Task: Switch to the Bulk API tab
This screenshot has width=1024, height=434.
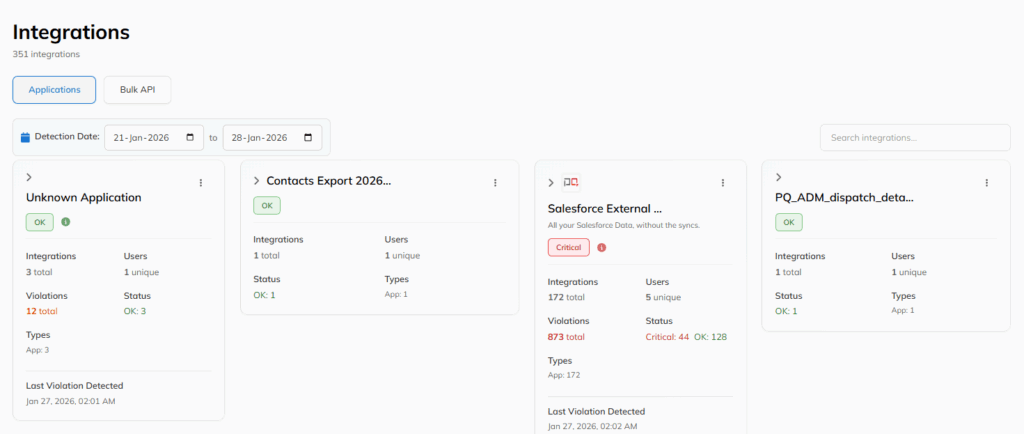Action: click(x=137, y=90)
